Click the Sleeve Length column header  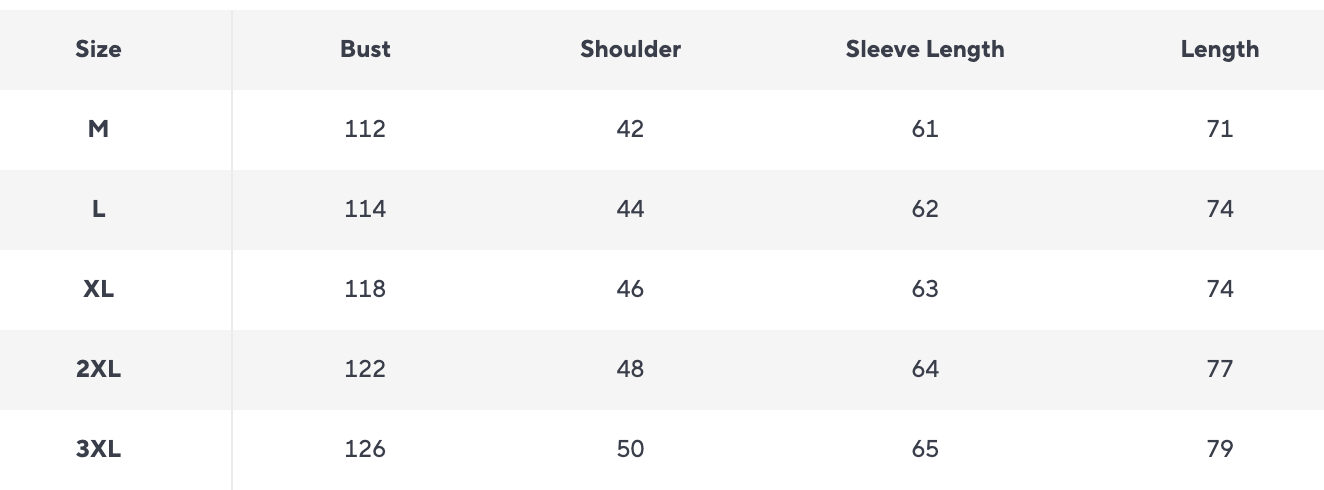click(x=925, y=49)
